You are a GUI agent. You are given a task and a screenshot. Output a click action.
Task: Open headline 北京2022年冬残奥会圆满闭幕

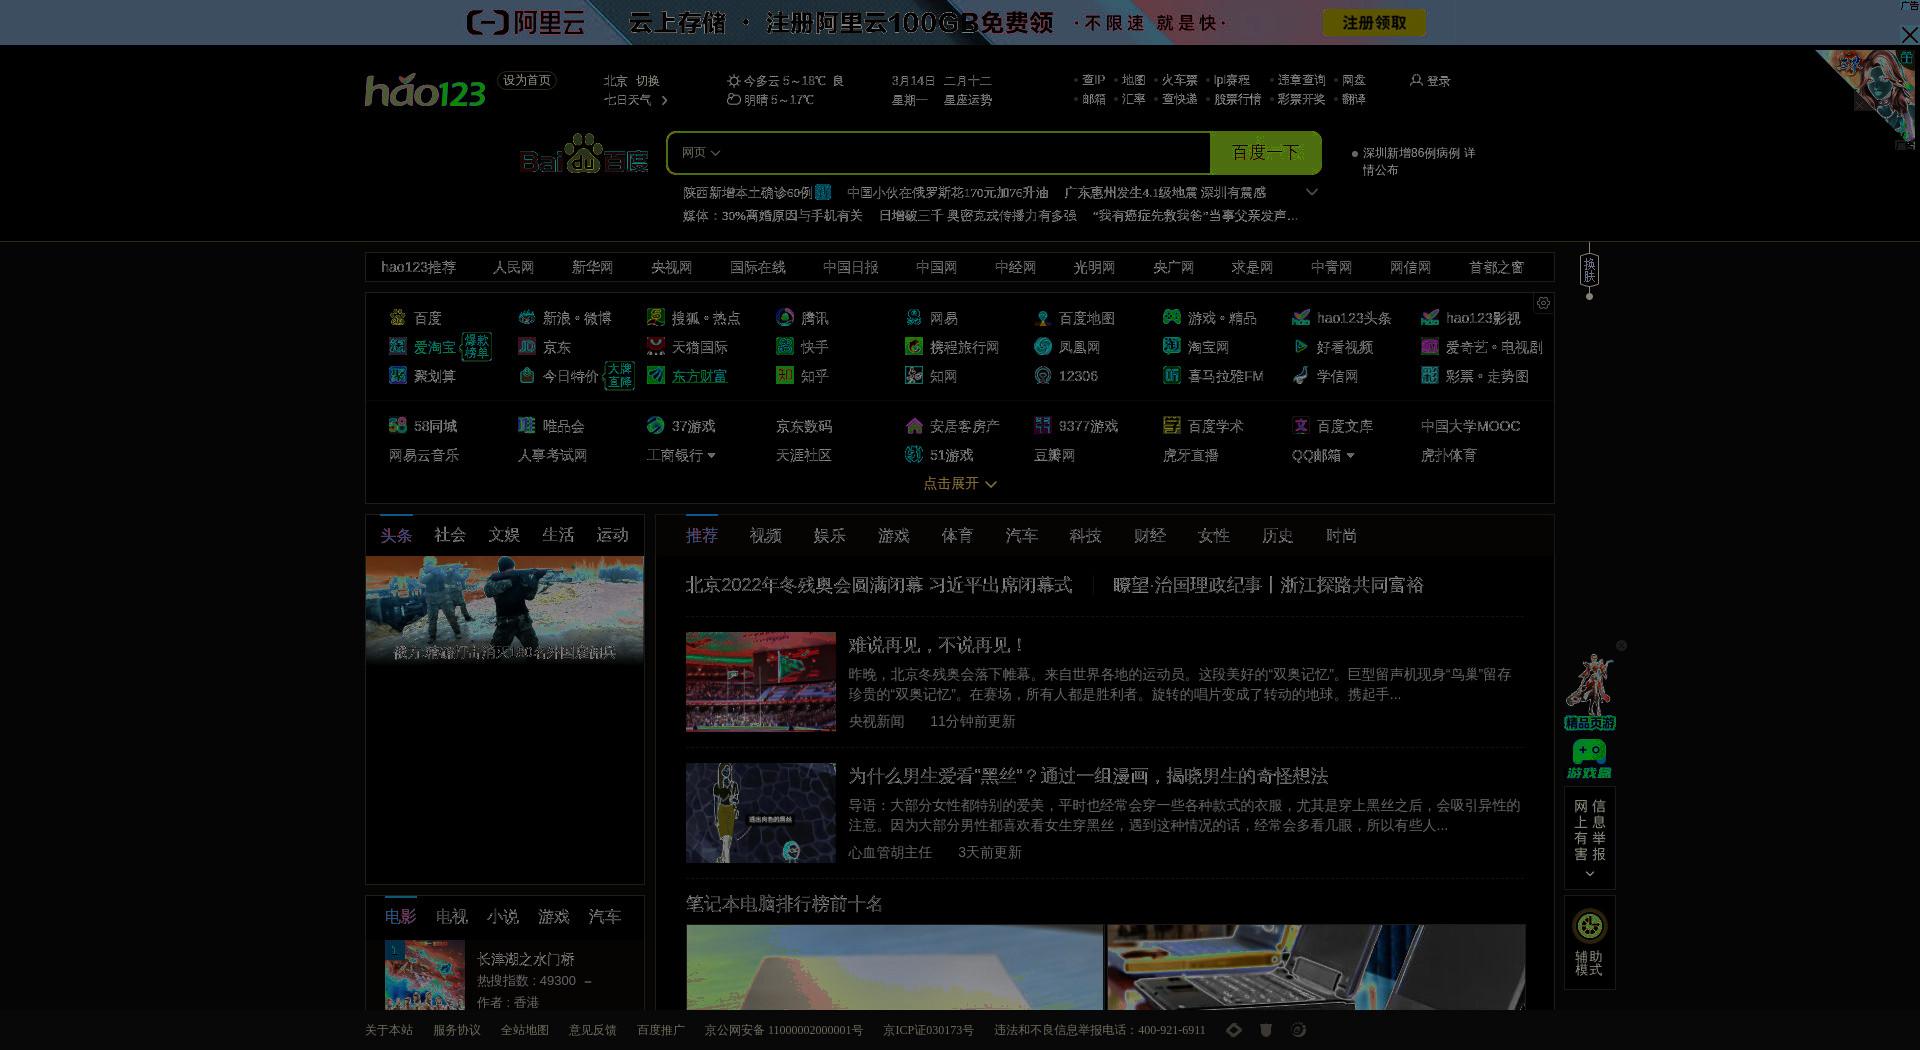[x=879, y=585]
